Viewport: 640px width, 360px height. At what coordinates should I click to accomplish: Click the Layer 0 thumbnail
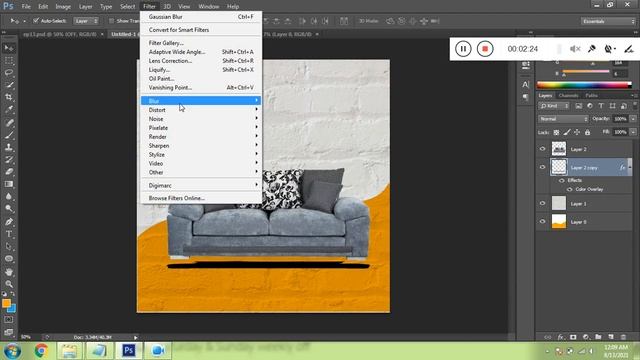559,222
